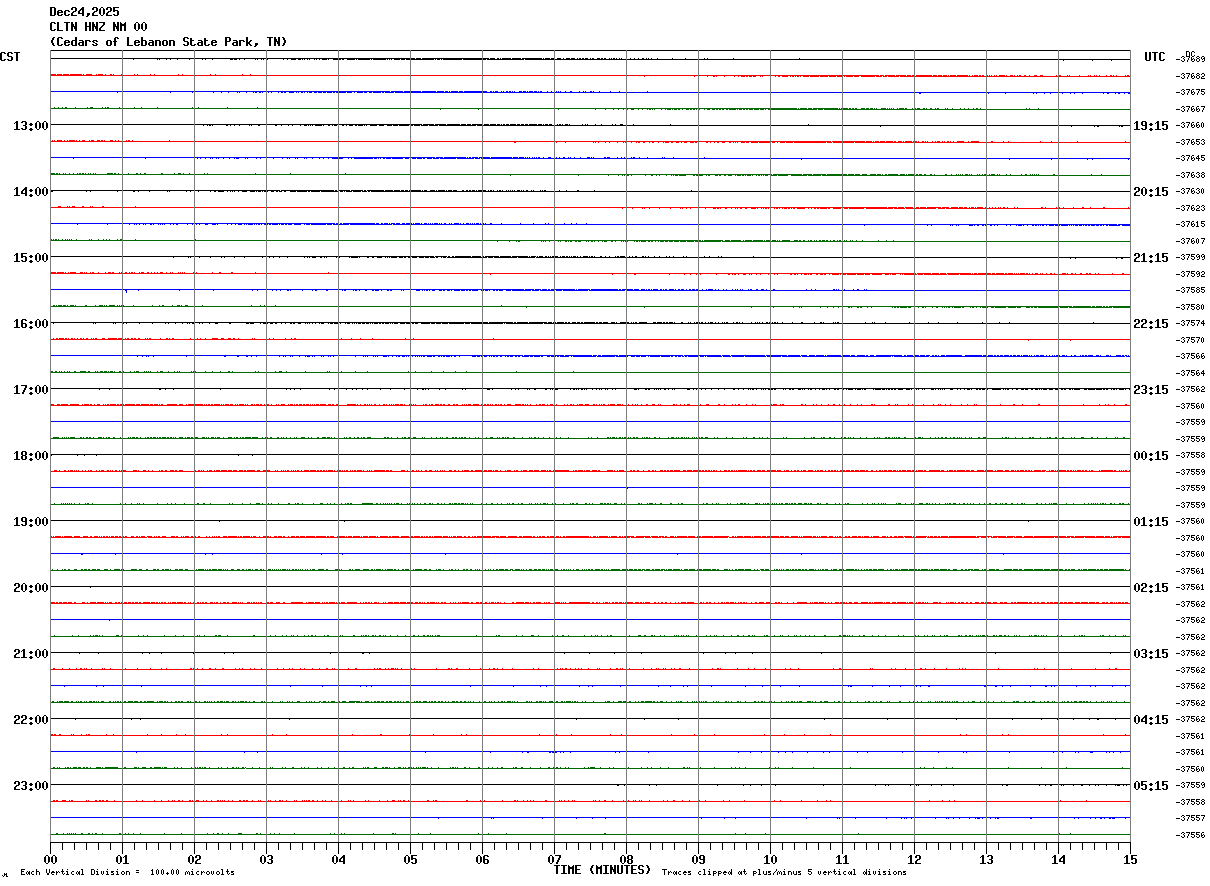Click the "20:15" UTC time label
Viewport: 1210px width, 886px height.
click(x=1150, y=192)
